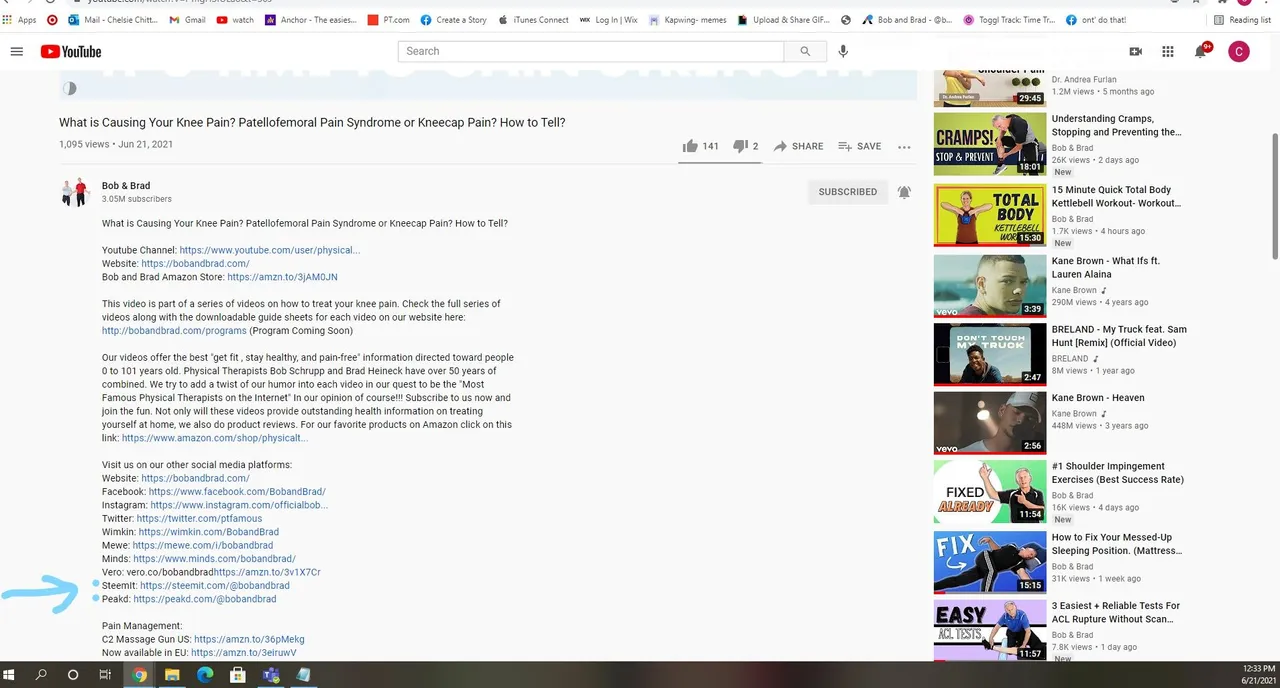The height and width of the screenshot is (688, 1280).
Task: Open Cortana circle on taskbar
Action: pyautogui.click(x=73, y=675)
